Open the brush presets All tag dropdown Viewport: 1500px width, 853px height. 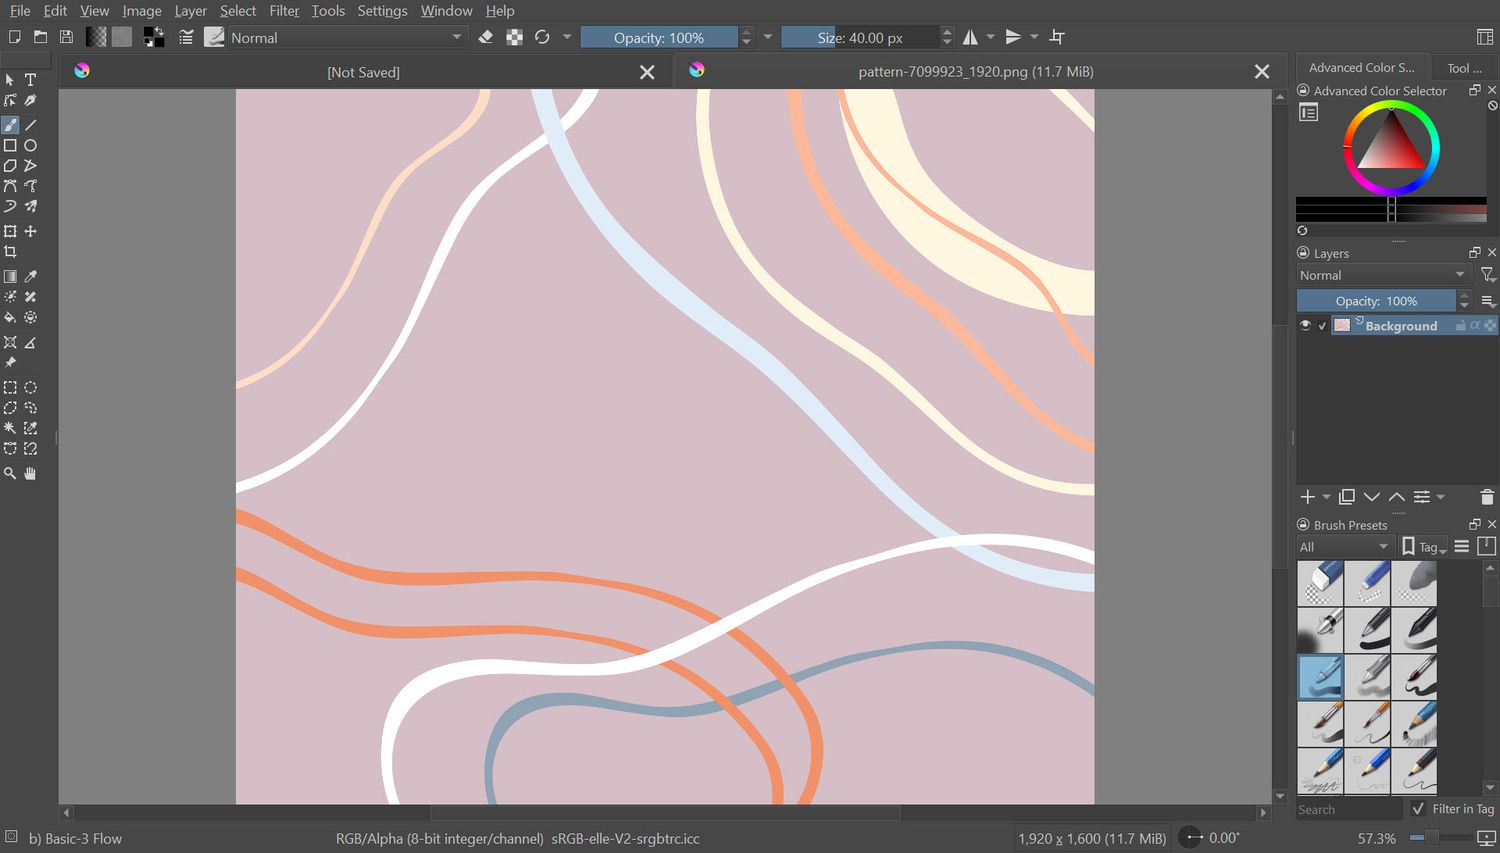point(1344,546)
